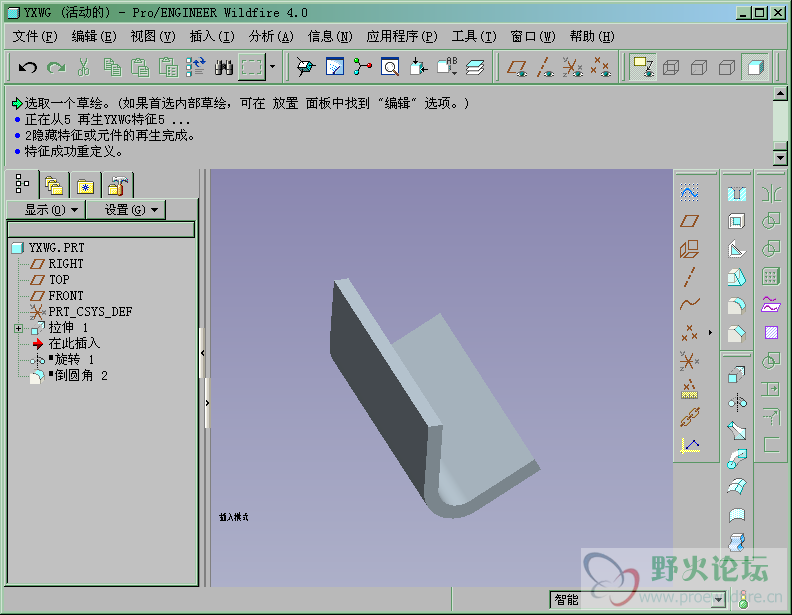Open the 插入(I) menu

pos(212,36)
